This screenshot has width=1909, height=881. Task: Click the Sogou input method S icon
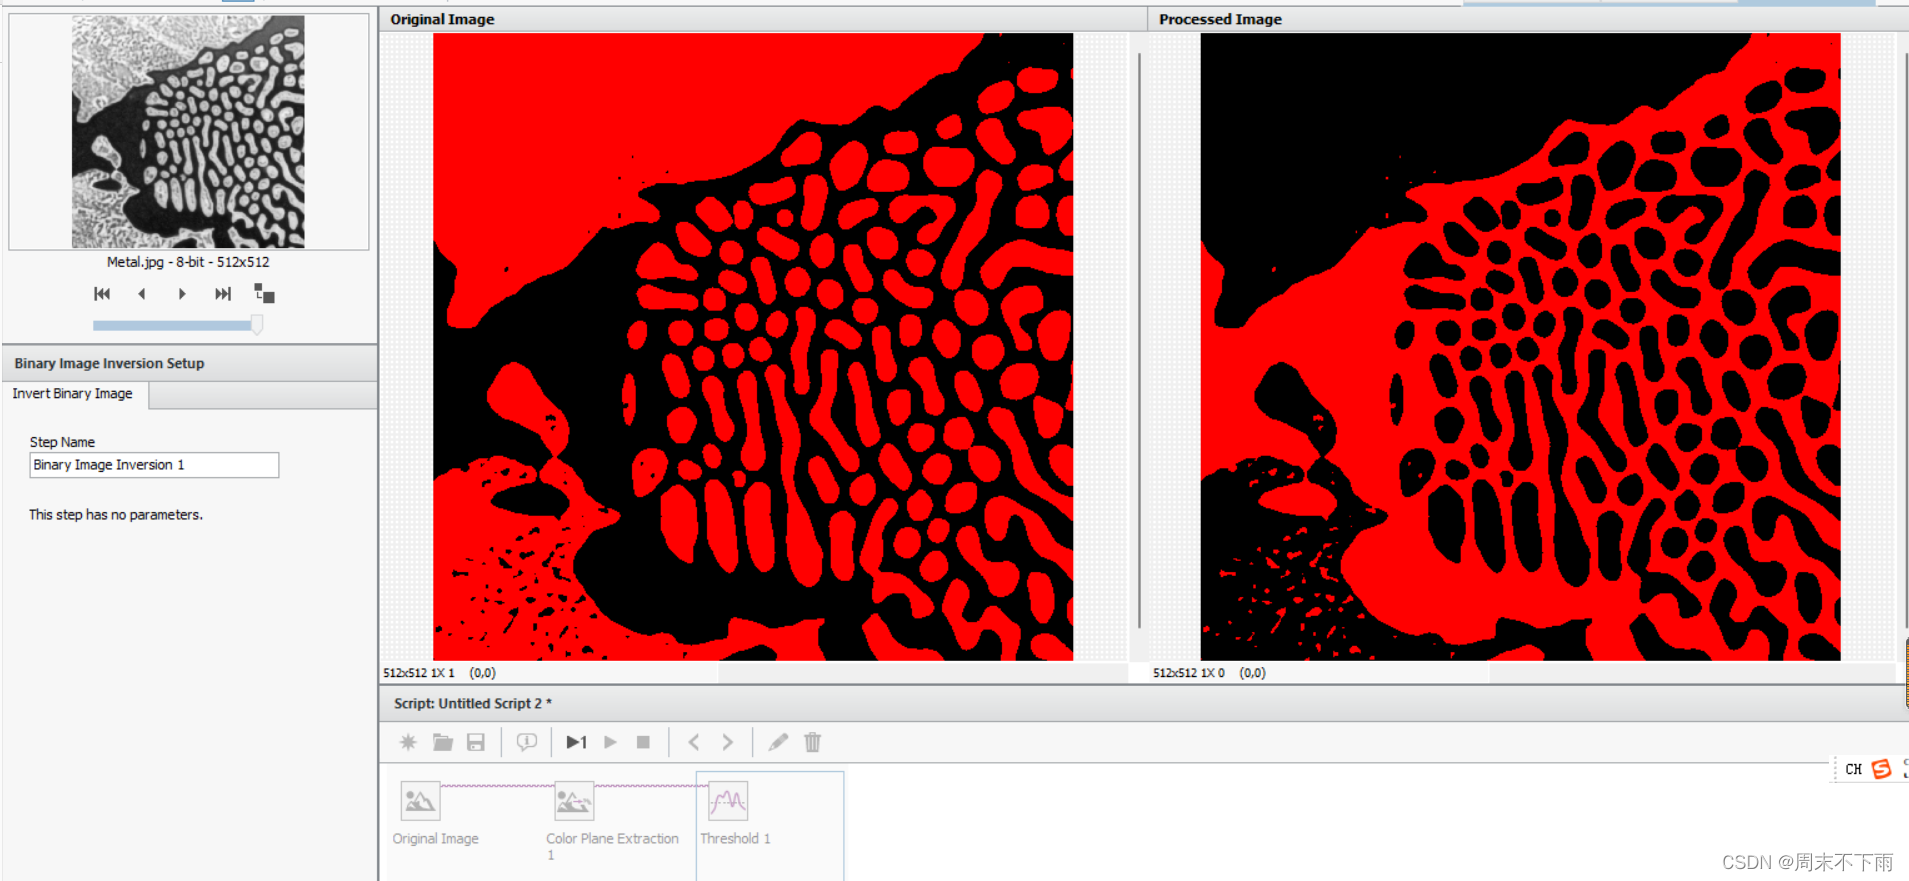tap(1881, 769)
